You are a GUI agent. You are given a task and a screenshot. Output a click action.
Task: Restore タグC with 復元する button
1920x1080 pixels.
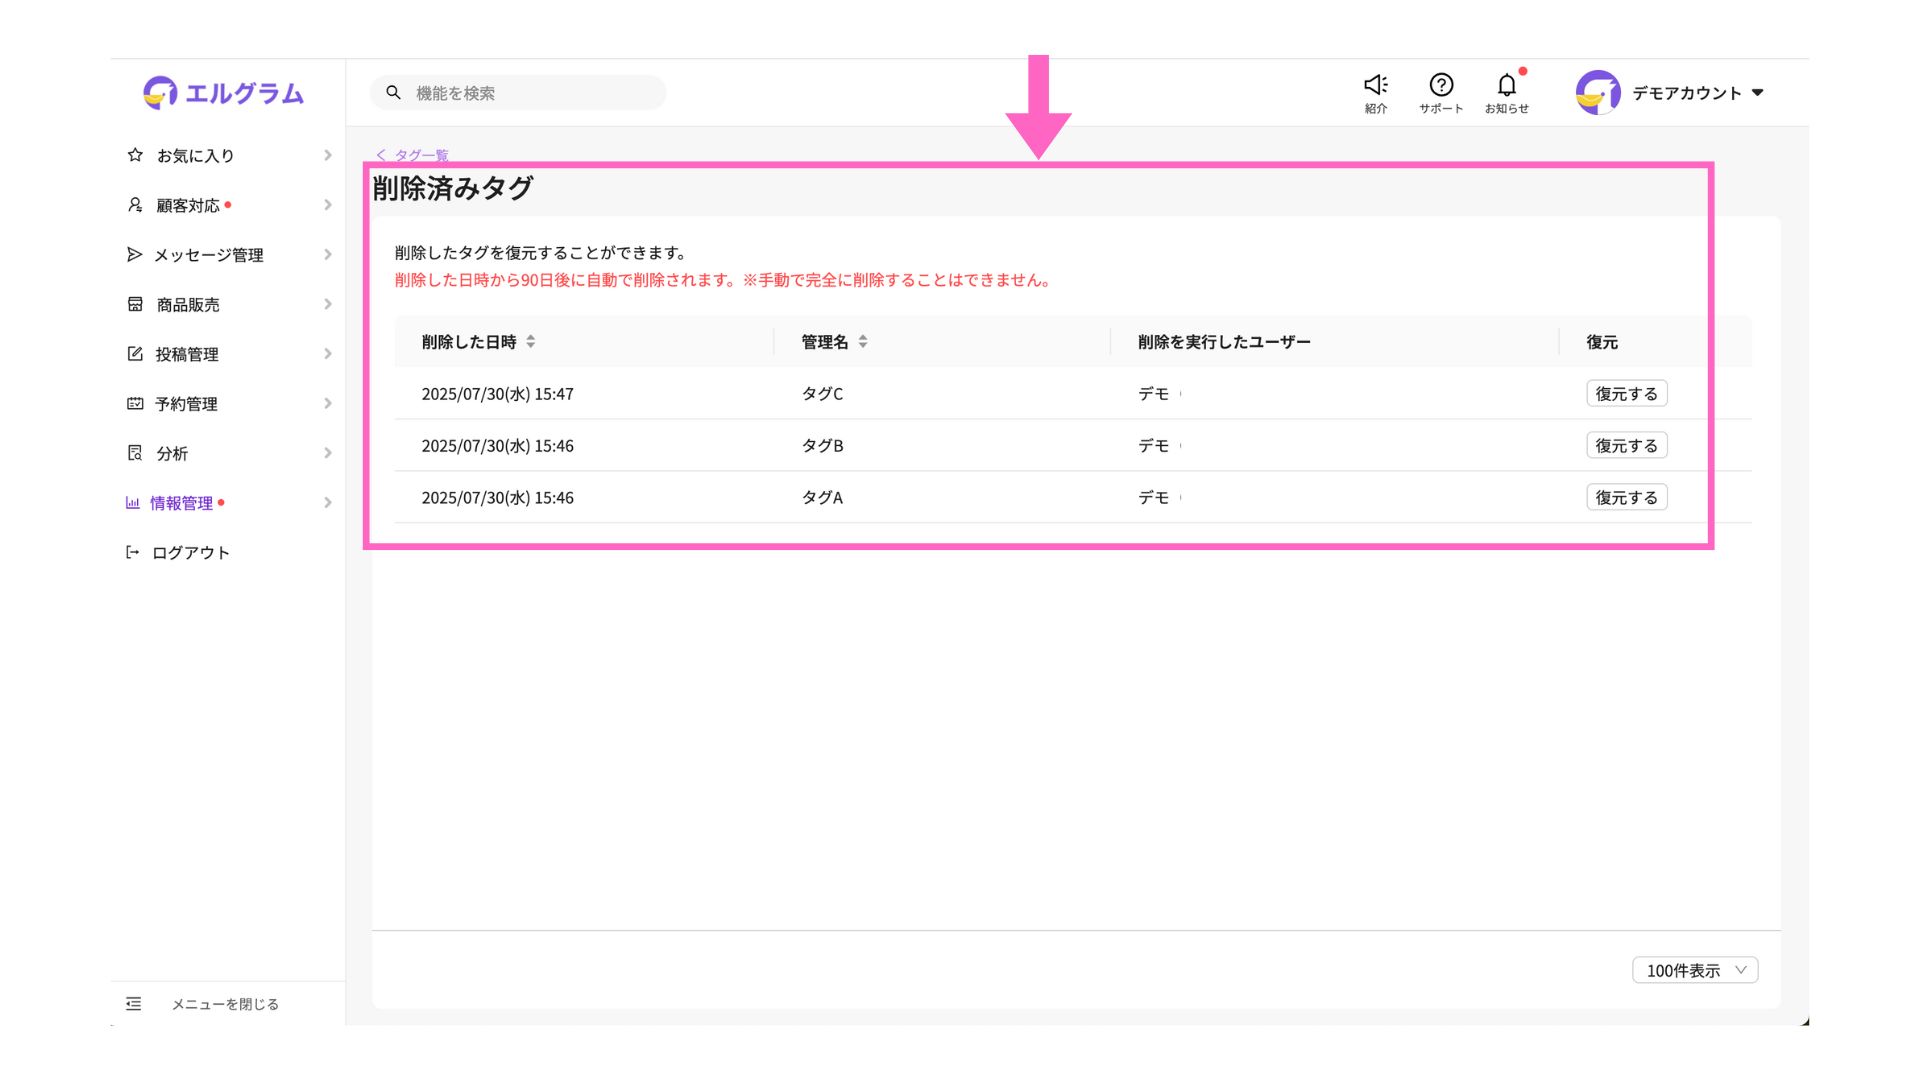[1626, 394]
